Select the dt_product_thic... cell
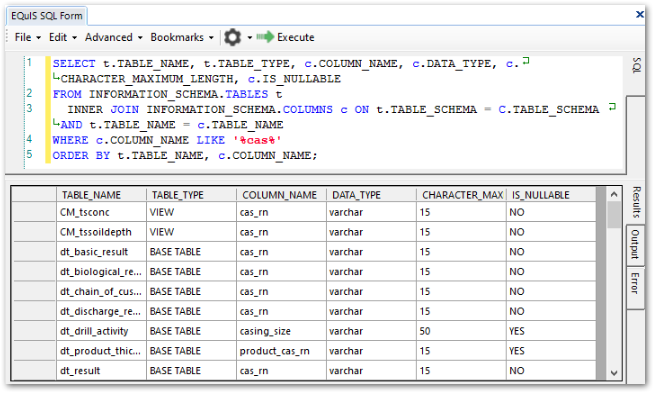This screenshot has height=393, width=654. 101,351
